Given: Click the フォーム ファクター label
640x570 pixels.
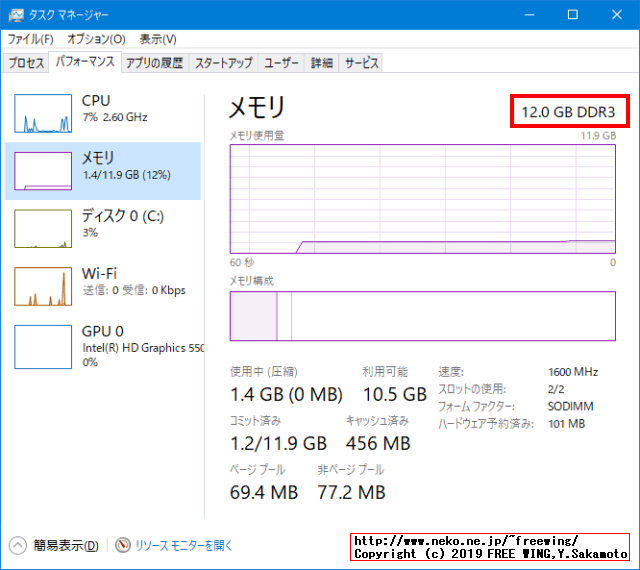Looking at the screenshot, I should (x=476, y=407).
